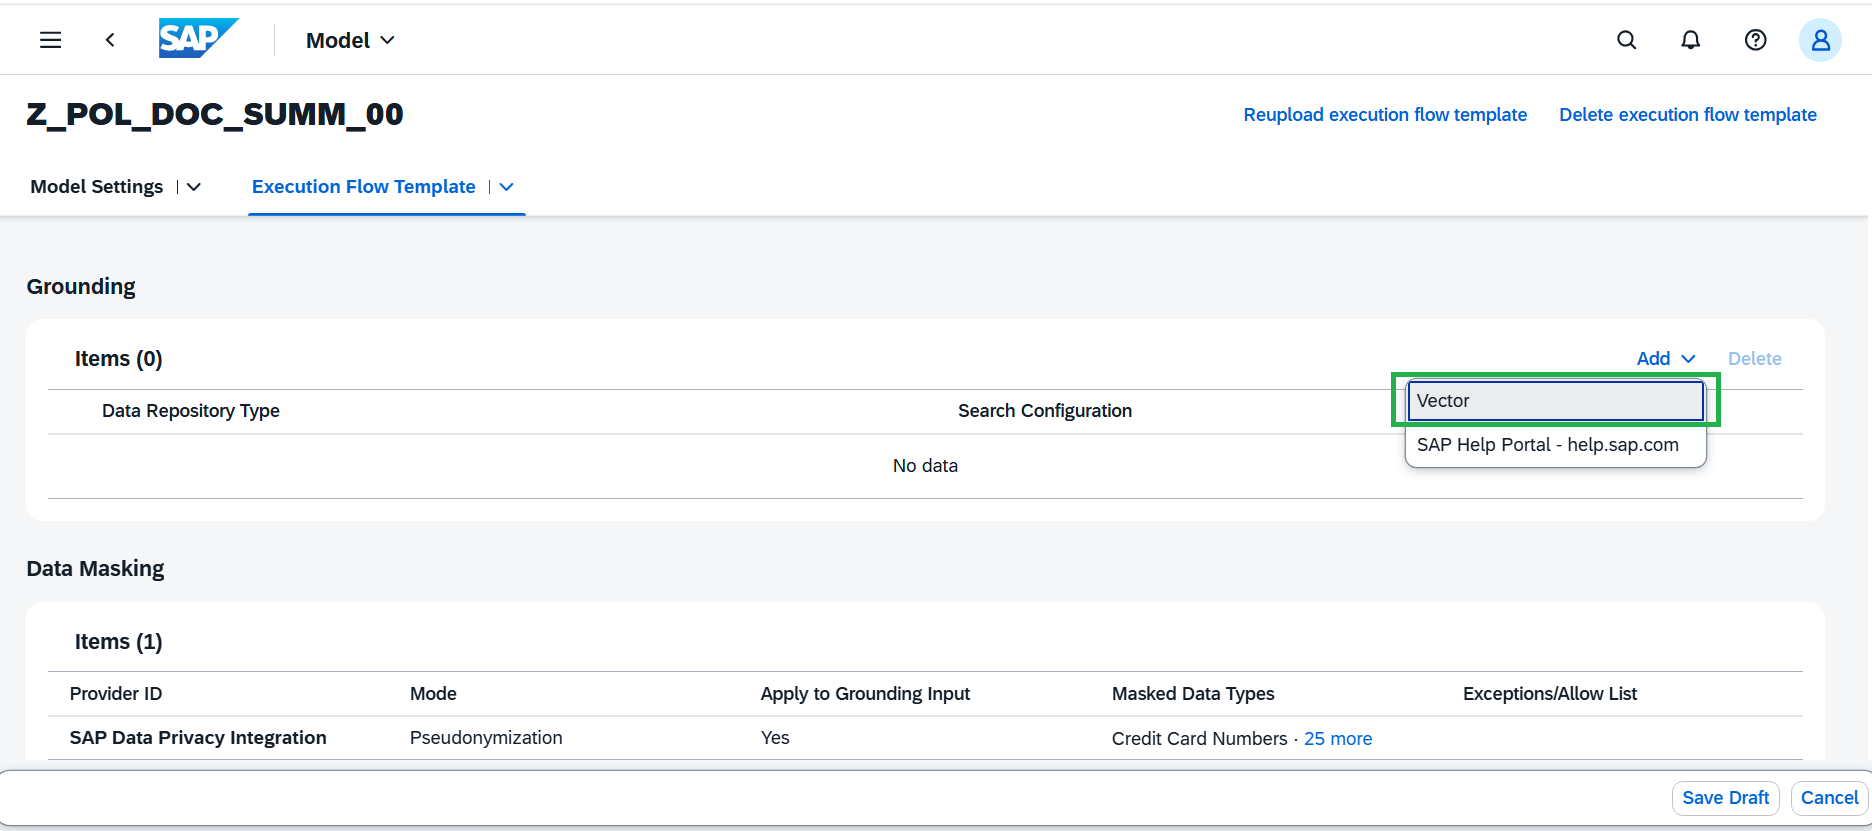Open the search icon in header
The width and height of the screenshot is (1872, 831).
[1627, 40]
